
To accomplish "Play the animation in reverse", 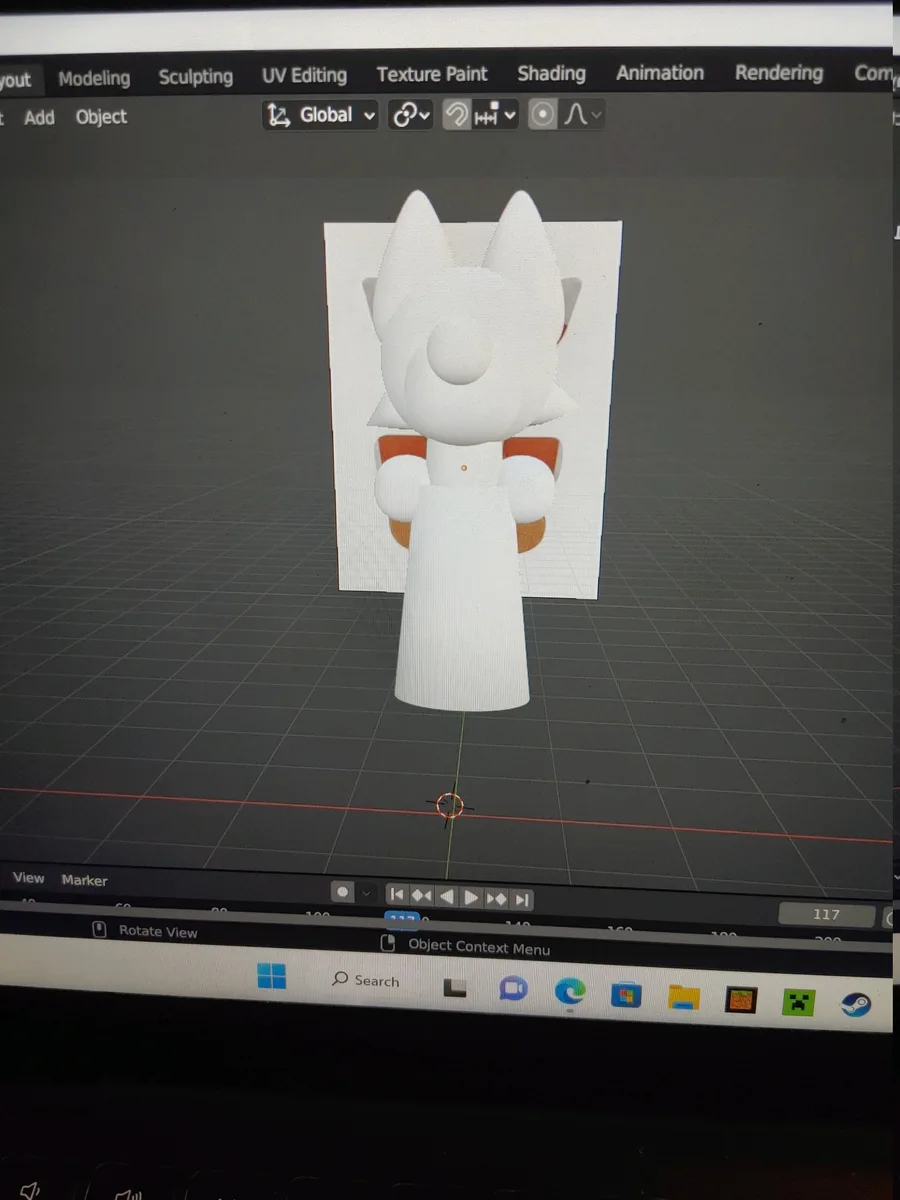I will (x=446, y=897).
